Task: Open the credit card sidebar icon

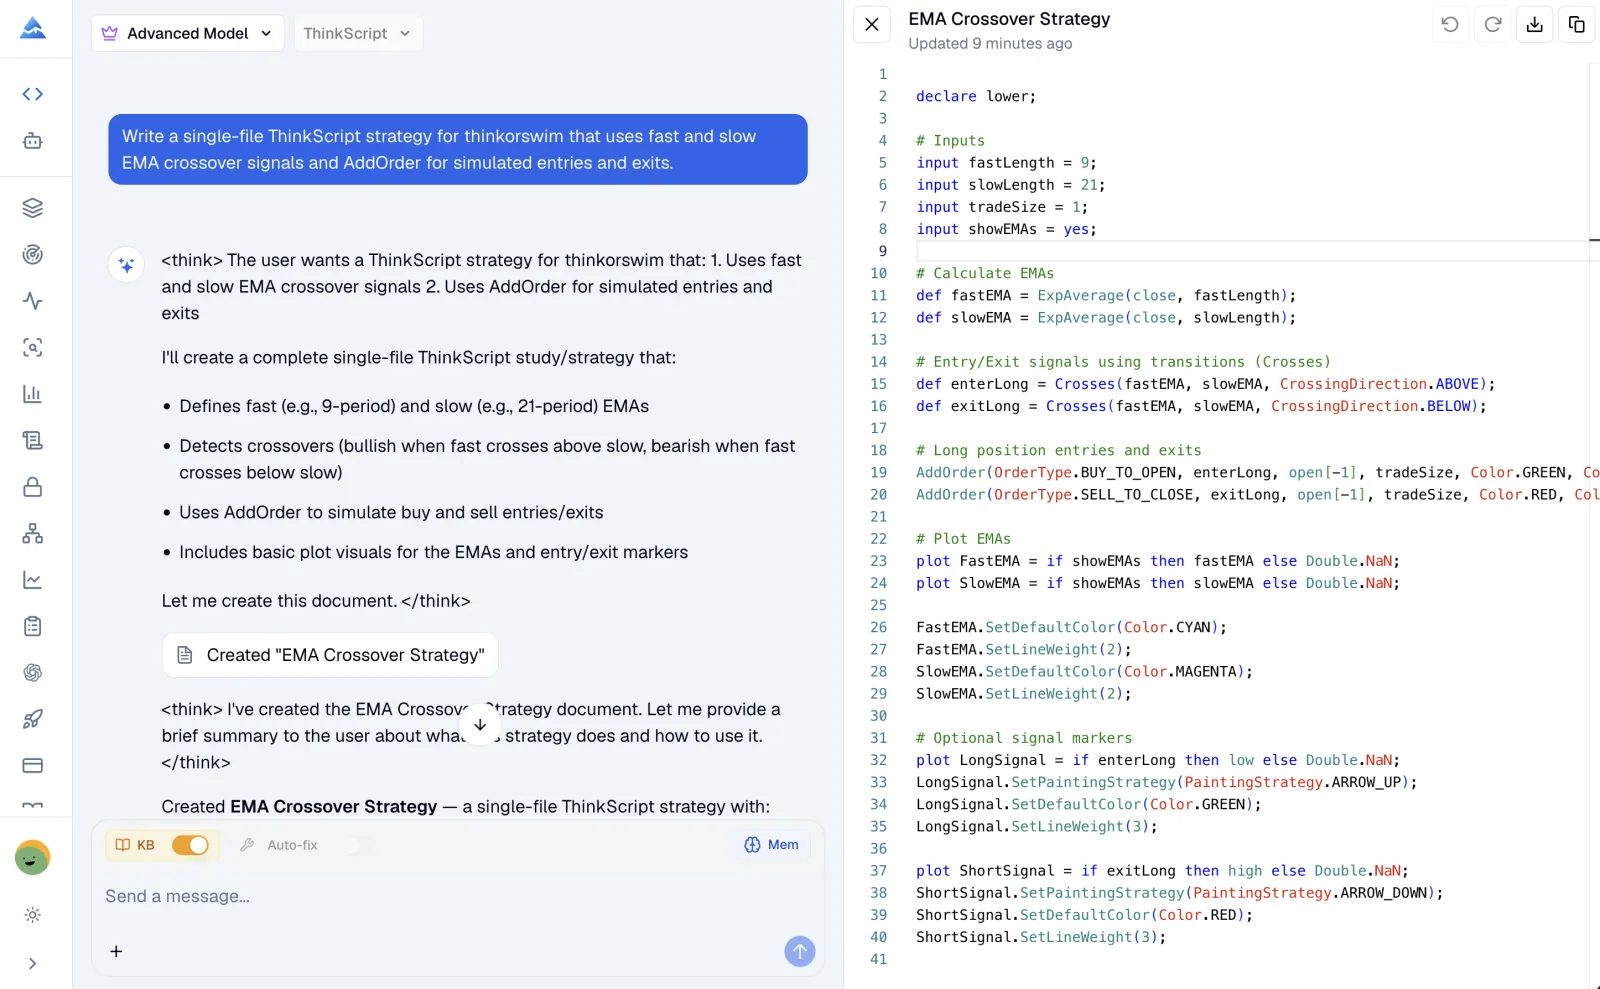Action: click(x=33, y=765)
